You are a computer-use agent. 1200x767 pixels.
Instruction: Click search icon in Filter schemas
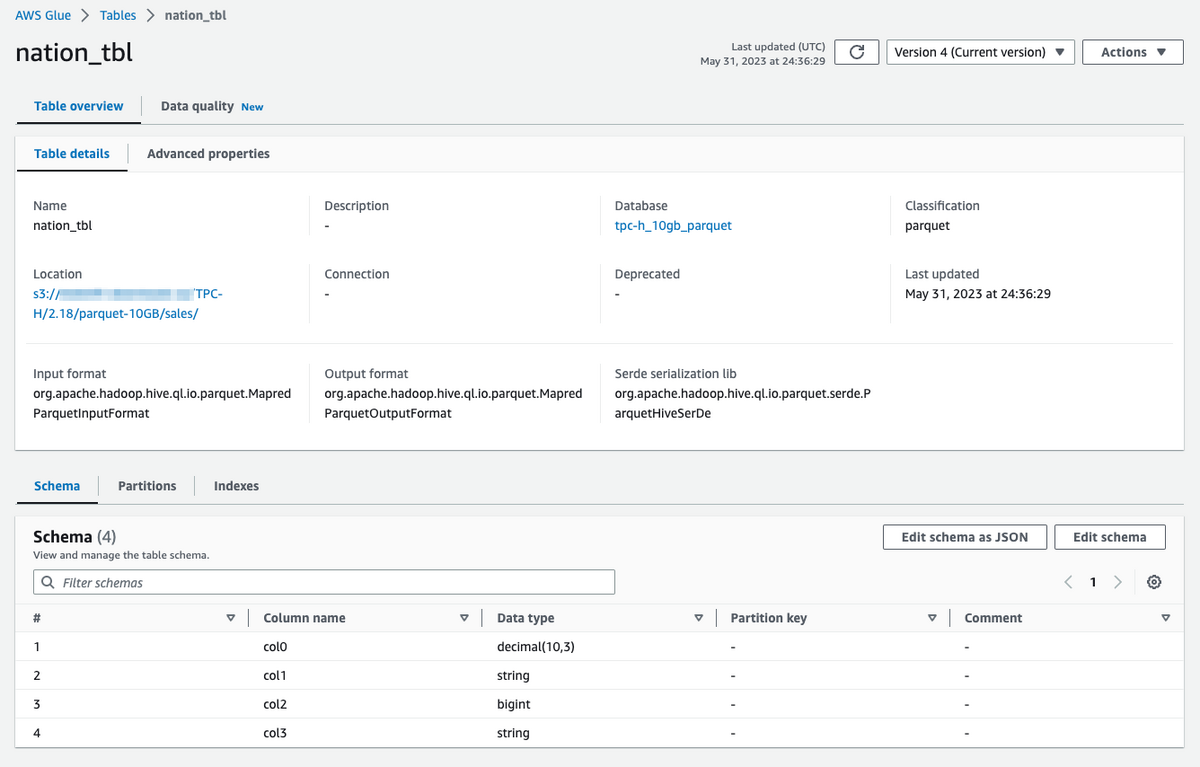point(49,582)
